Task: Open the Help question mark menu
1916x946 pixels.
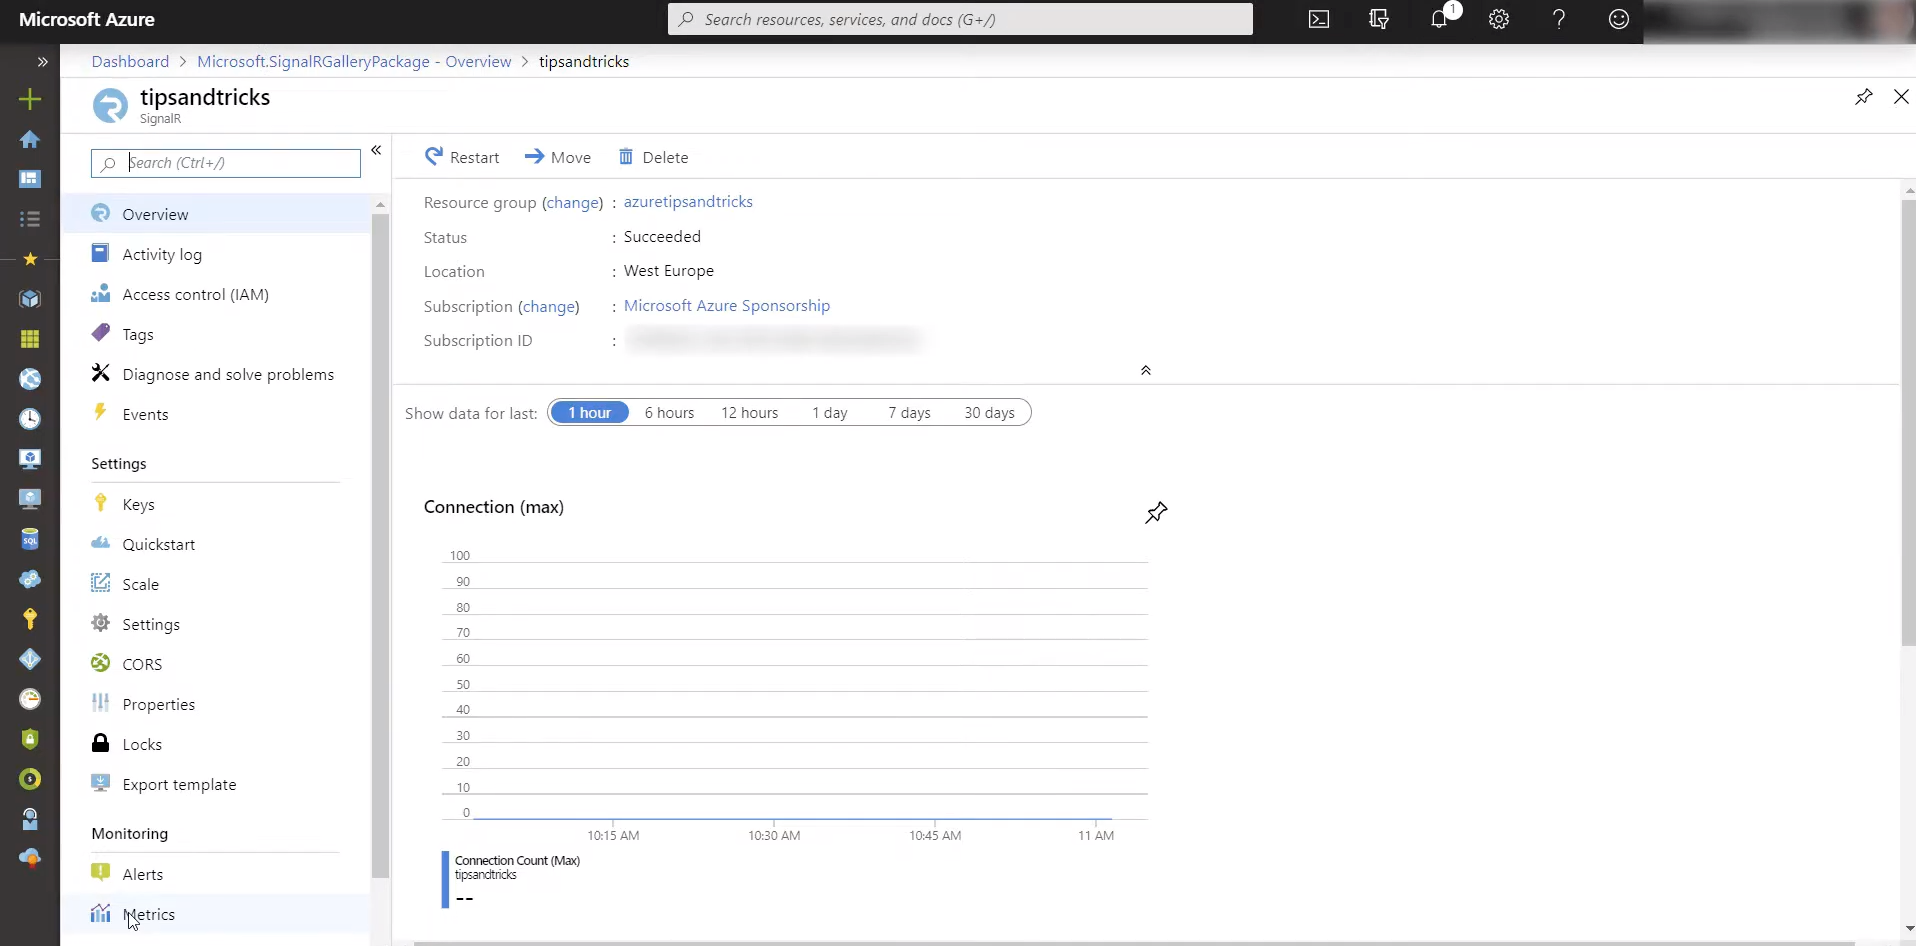Action: 1559,19
